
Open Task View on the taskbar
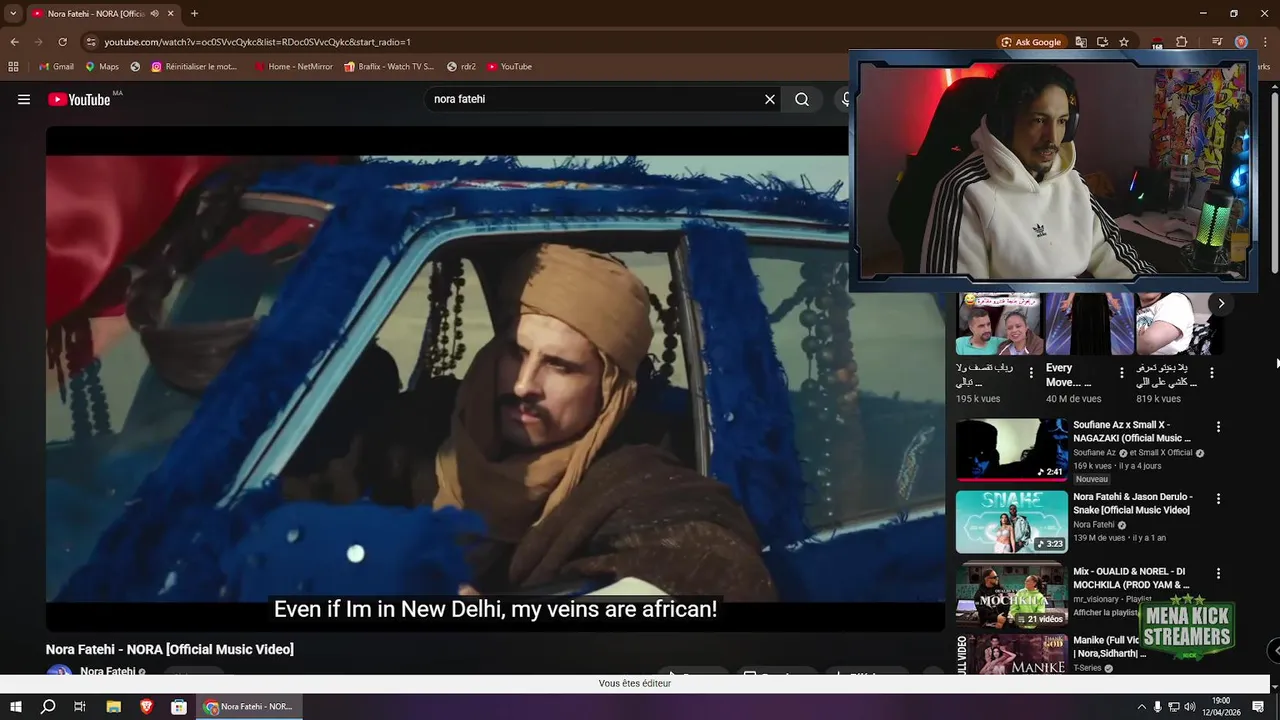(x=80, y=707)
